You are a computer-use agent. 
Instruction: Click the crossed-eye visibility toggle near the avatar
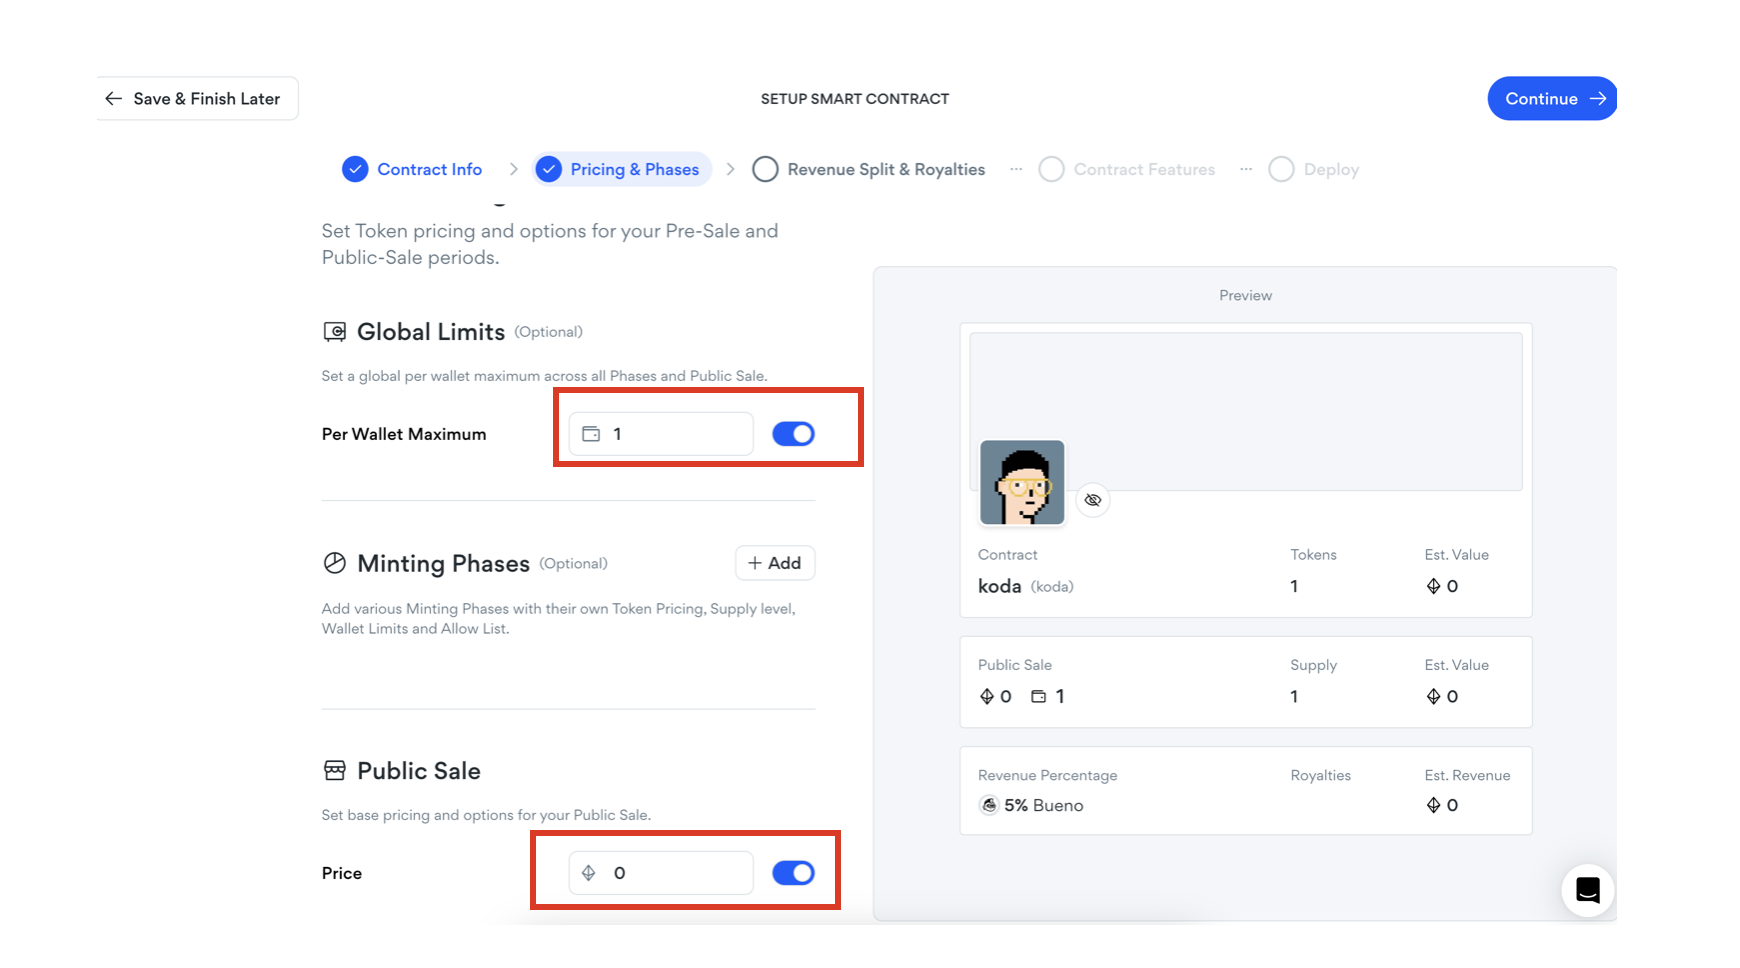click(1093, 500)
